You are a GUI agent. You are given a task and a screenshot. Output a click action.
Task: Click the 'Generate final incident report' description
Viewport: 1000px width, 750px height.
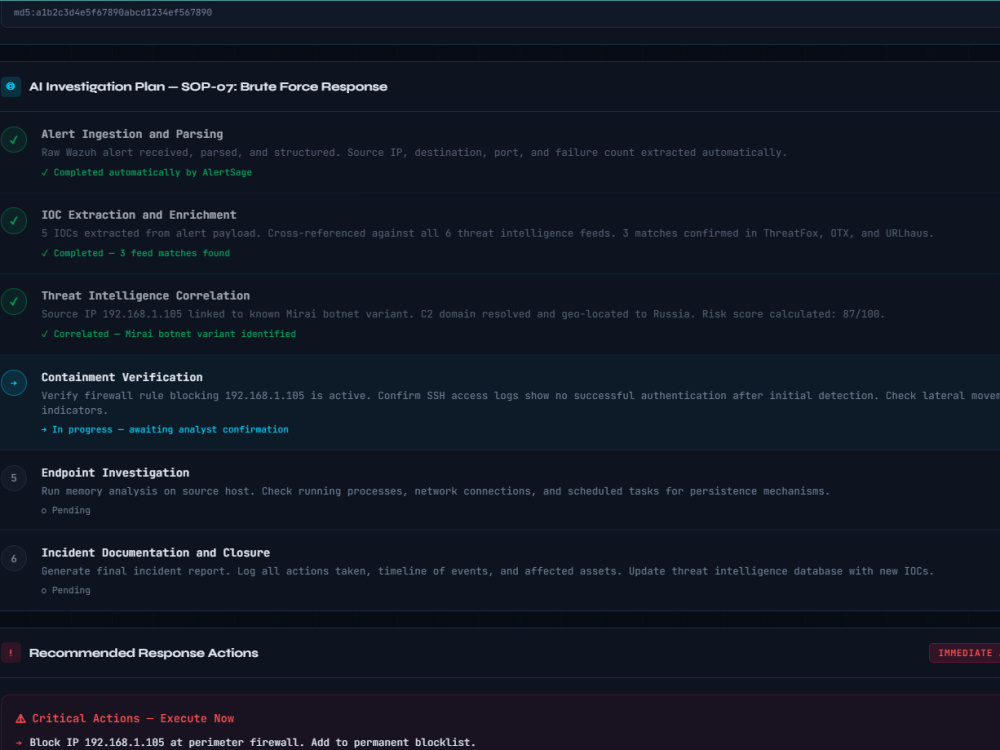[487, 571]
